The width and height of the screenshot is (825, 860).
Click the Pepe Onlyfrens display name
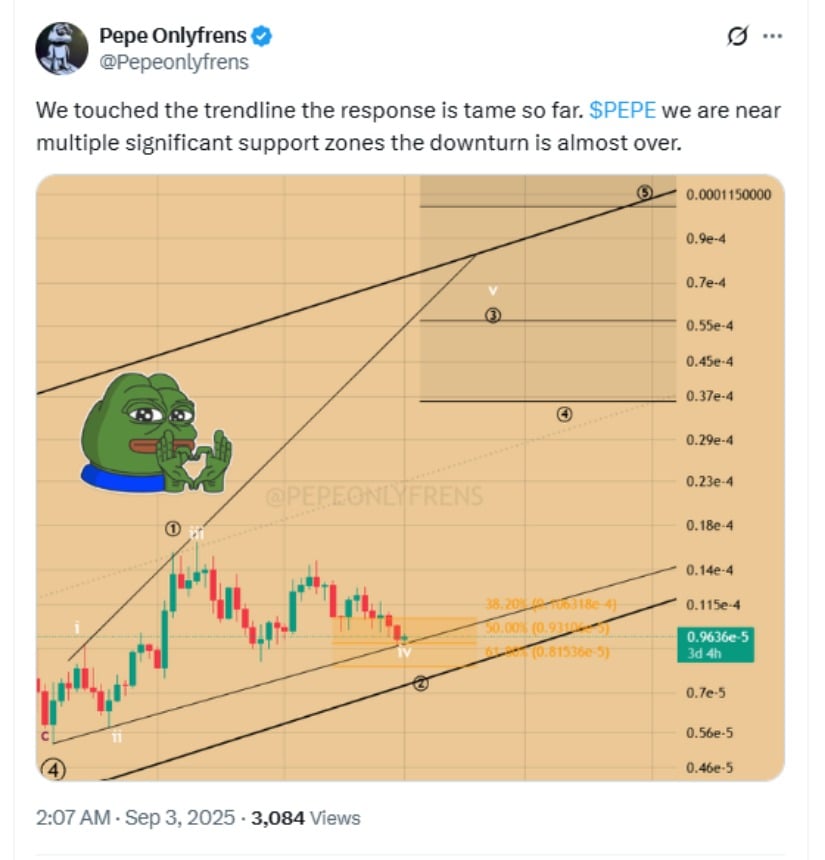coord(173,36)
